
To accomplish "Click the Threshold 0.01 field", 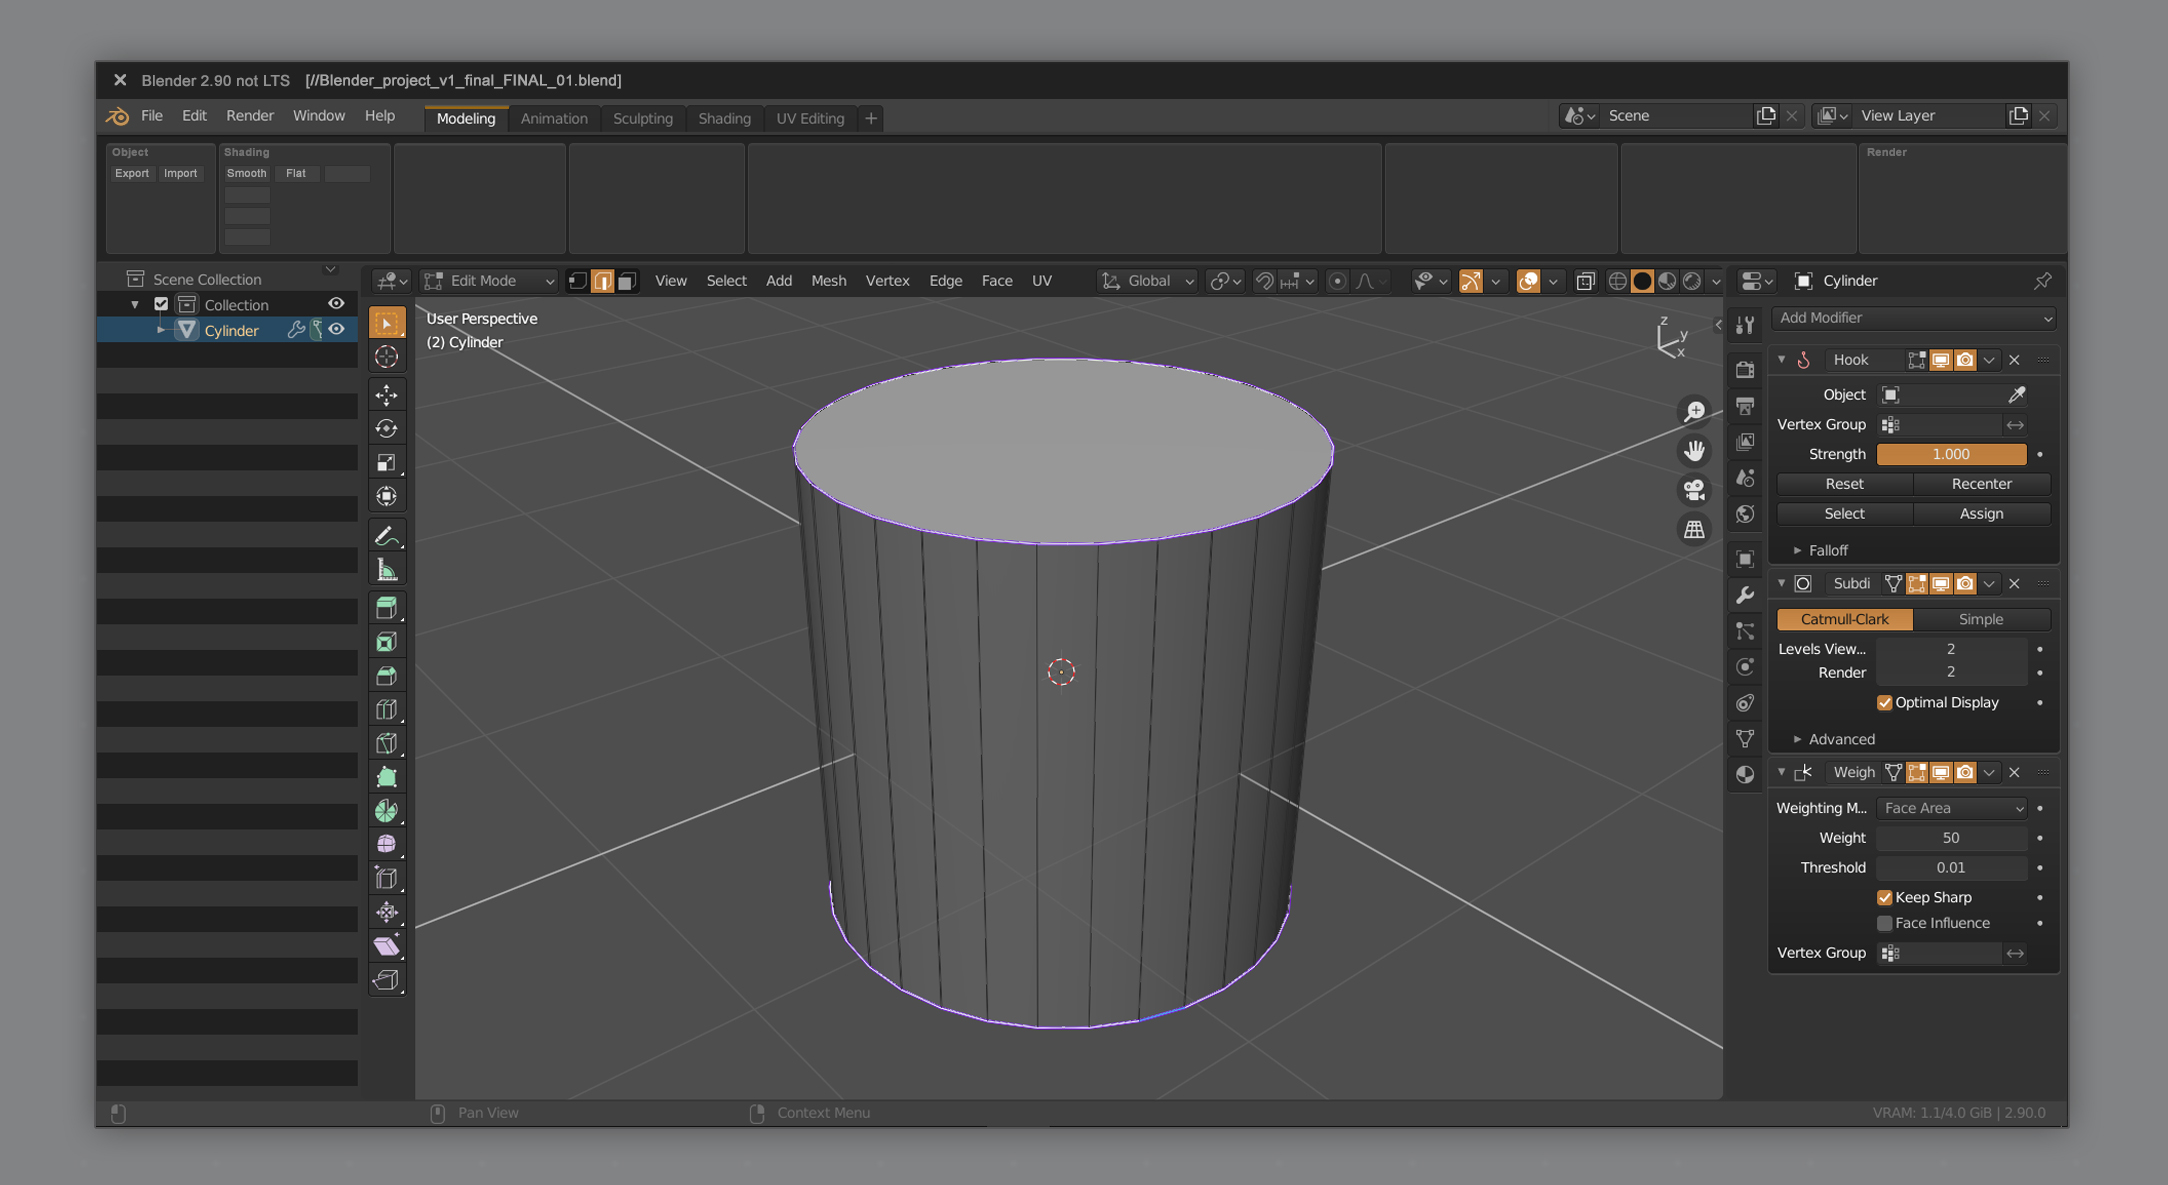I will coord(1951,868).
